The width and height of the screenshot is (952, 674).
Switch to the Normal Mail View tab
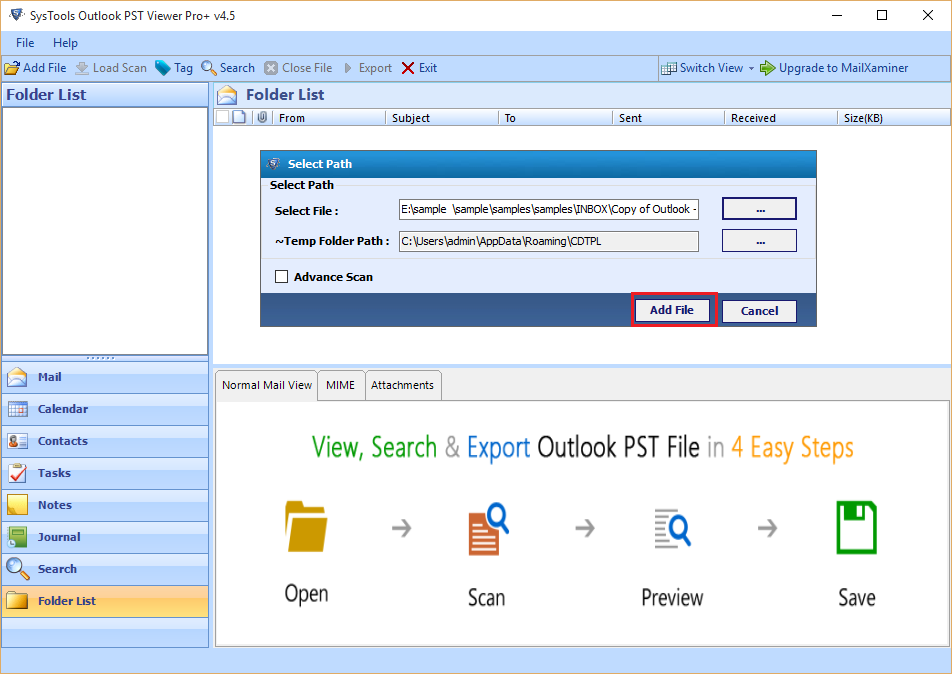[267, 385]
